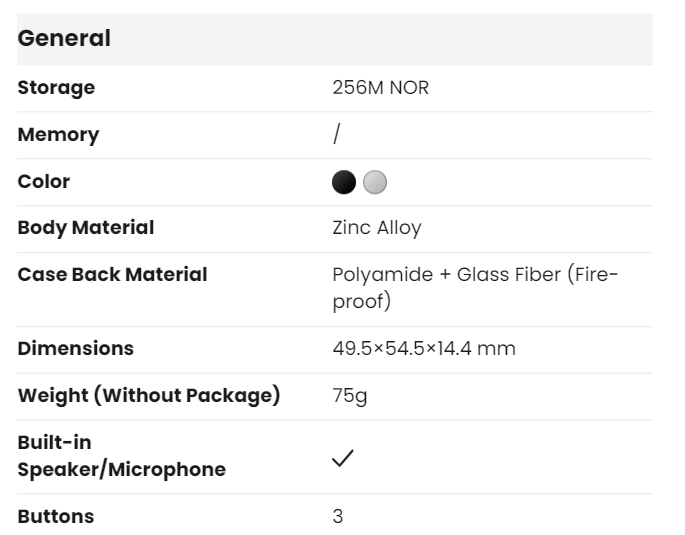This screenshot has height=535, width=685.
Task: Click the General section header
Action: [65, 39]
